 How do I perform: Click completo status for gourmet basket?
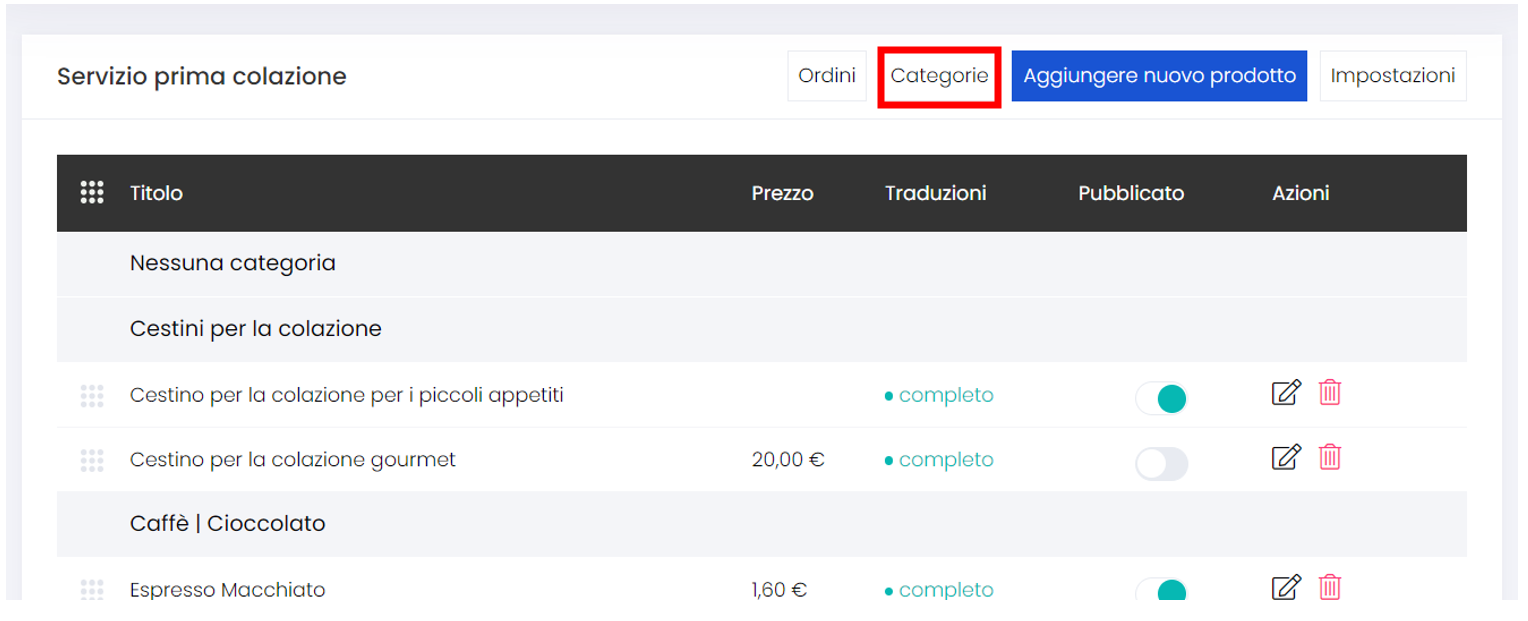click(939, 460)
